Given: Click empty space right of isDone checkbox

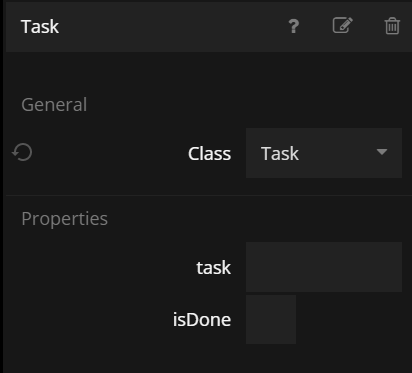Looking at the screenshot, I should [x=349, y=319].
